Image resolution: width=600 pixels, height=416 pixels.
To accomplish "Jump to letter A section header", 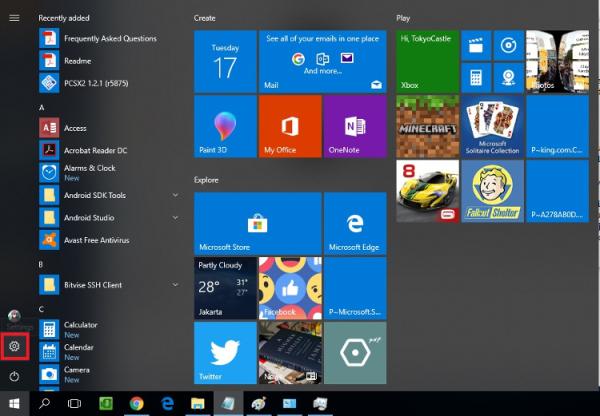I will click(x=42, y=107).
